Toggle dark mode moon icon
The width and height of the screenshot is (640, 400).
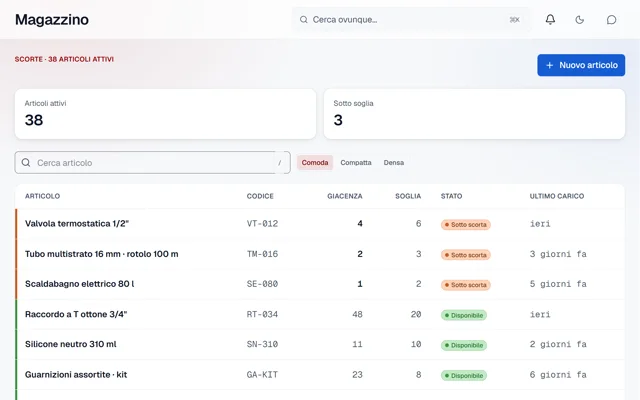580,20
